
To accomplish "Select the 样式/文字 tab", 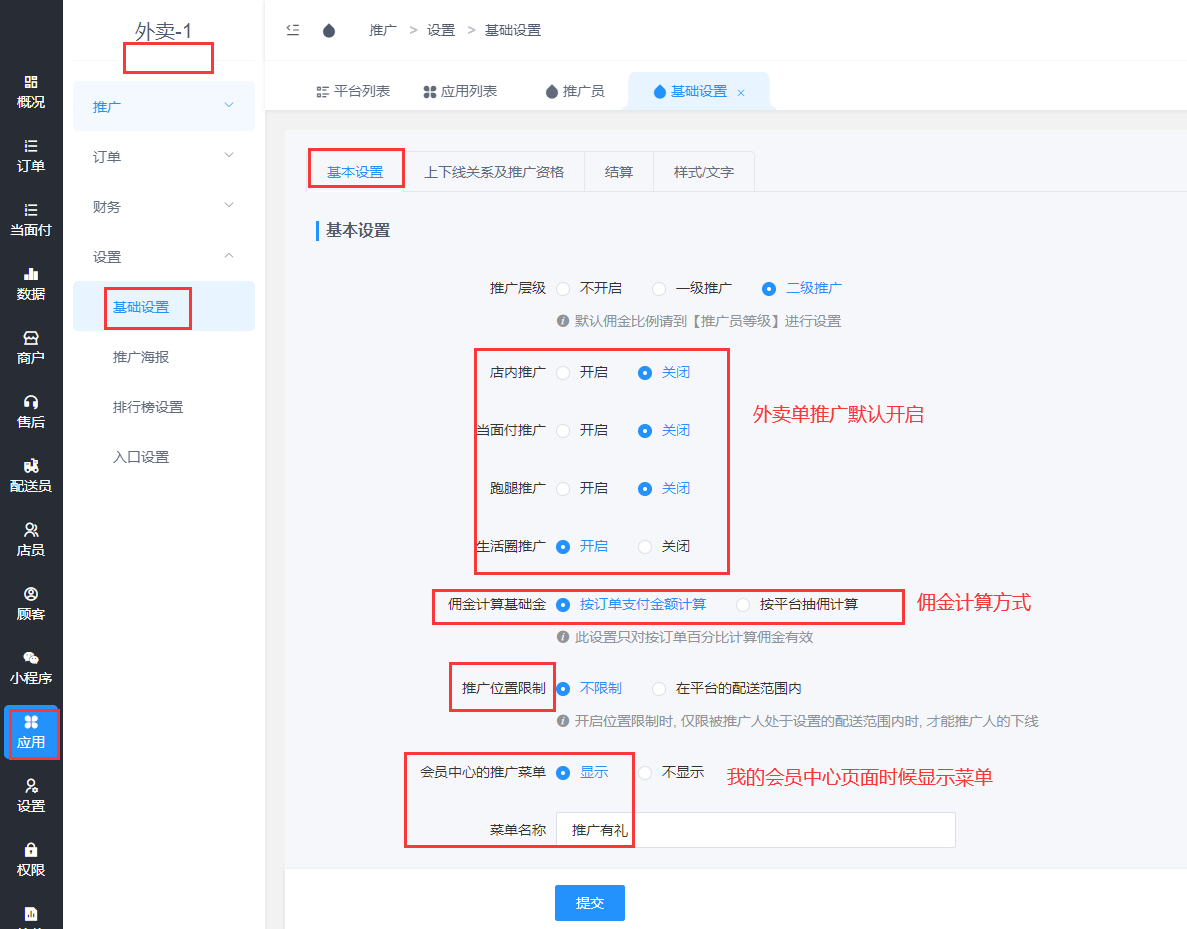I will 704,172.
